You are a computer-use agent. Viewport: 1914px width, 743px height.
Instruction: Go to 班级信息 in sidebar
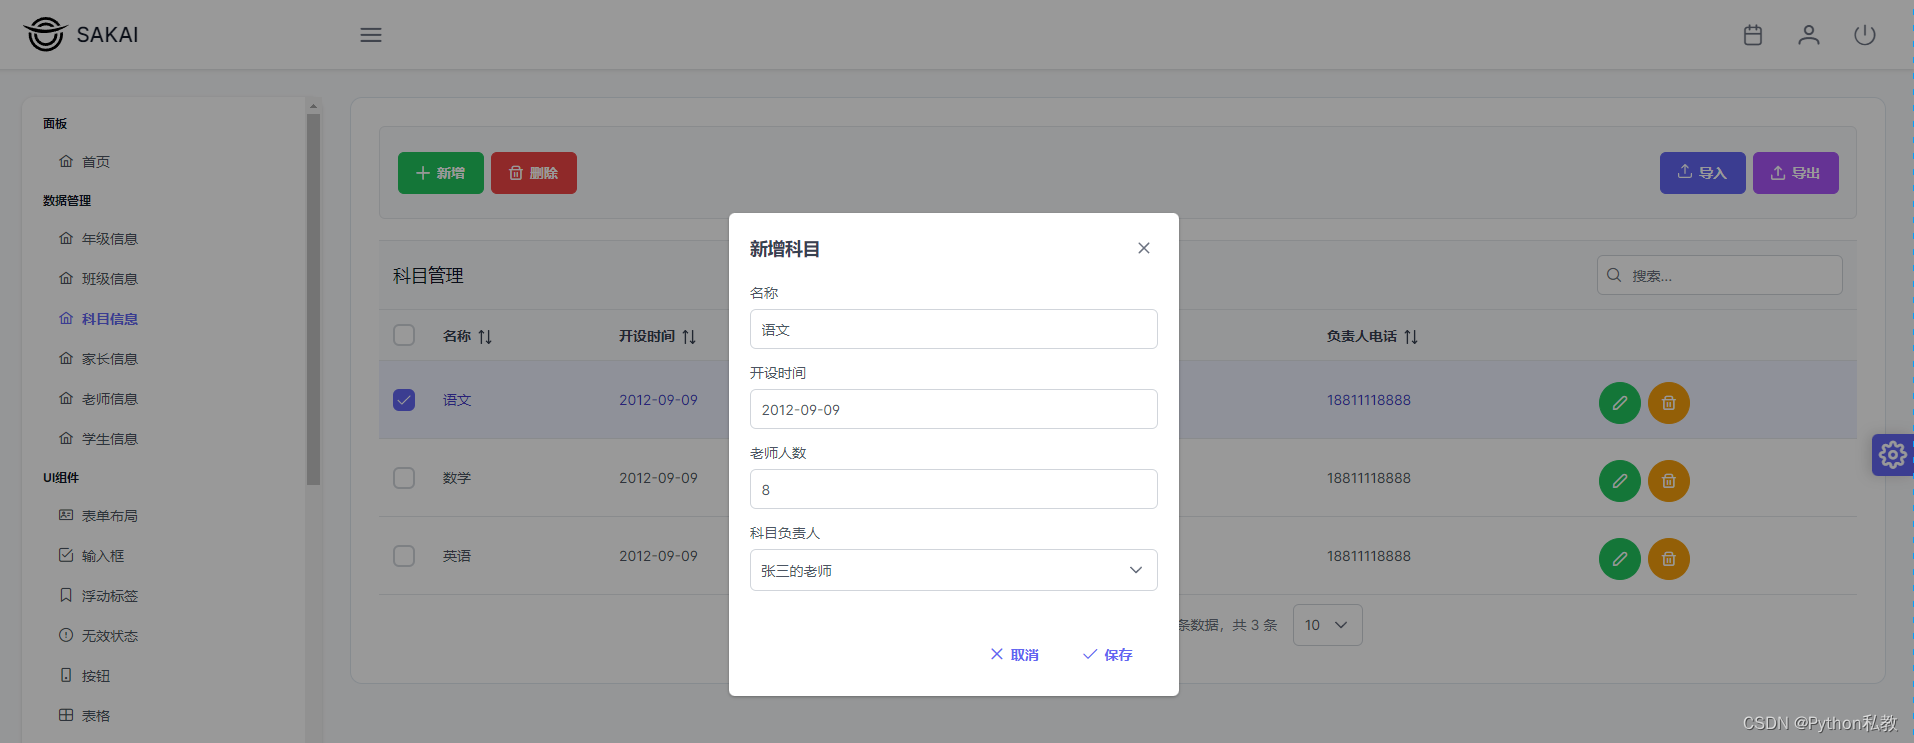point(110,279)
